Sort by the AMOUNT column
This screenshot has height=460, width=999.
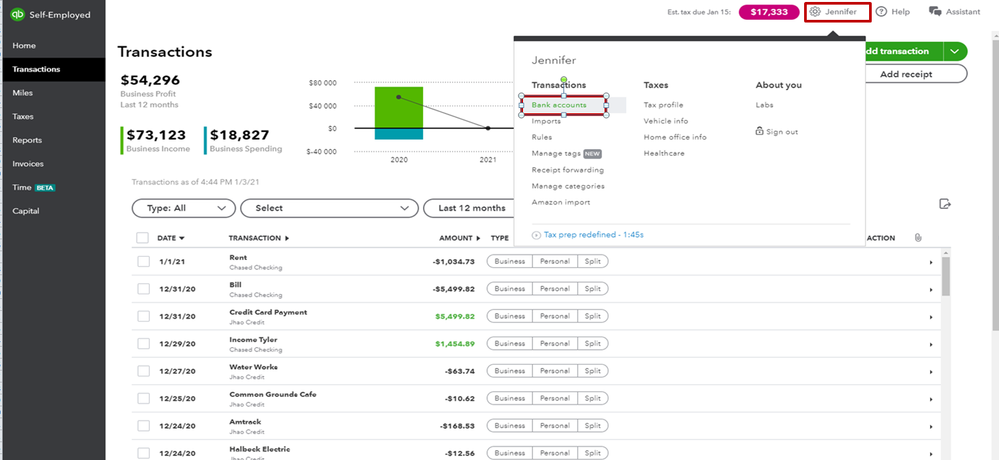pos(459,238)
